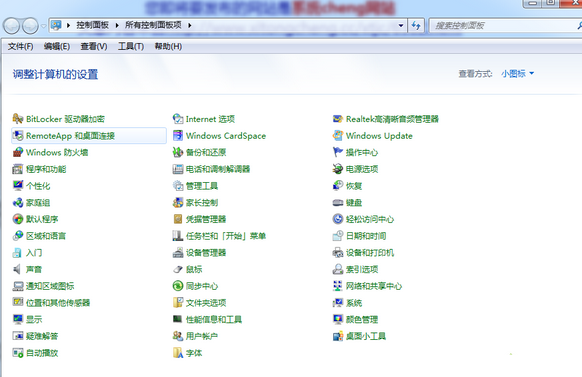
Task: Open the 电源选项 icon
Action: click(338, 169)
